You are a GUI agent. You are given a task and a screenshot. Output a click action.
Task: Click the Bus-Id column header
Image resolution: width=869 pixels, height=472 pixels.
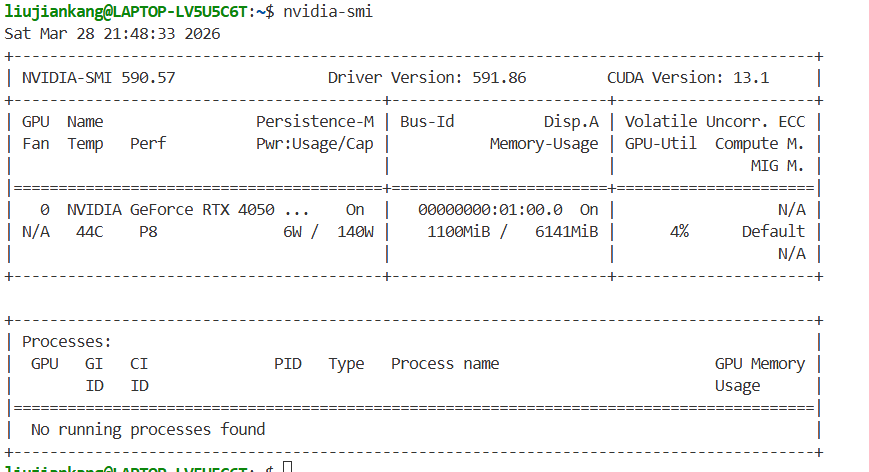[427, 121]
